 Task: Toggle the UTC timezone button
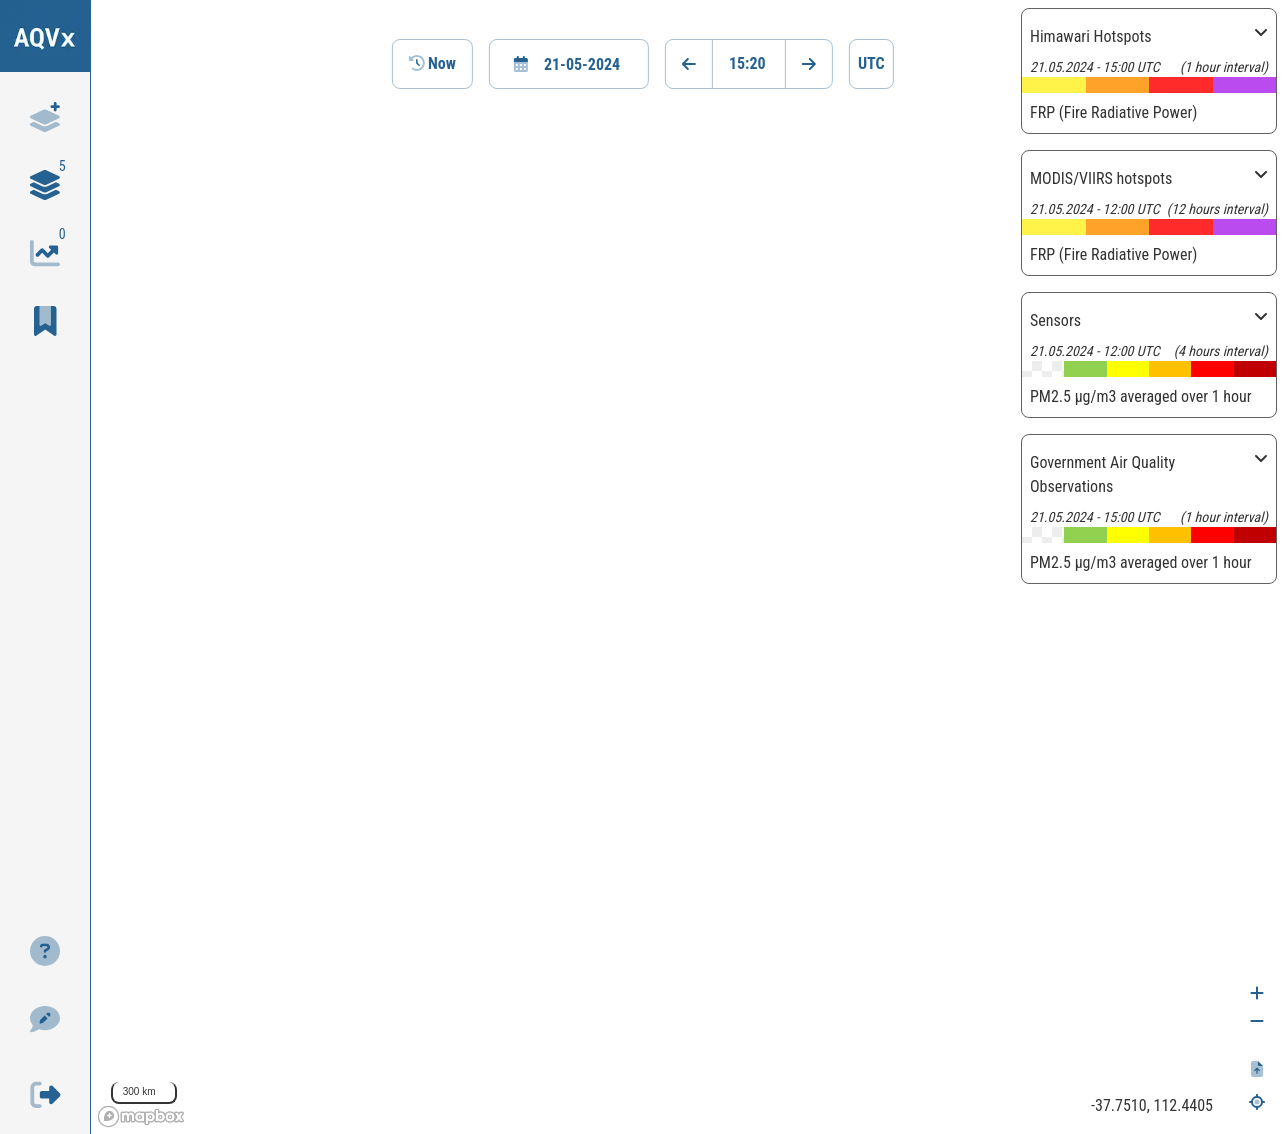(871, 64)
